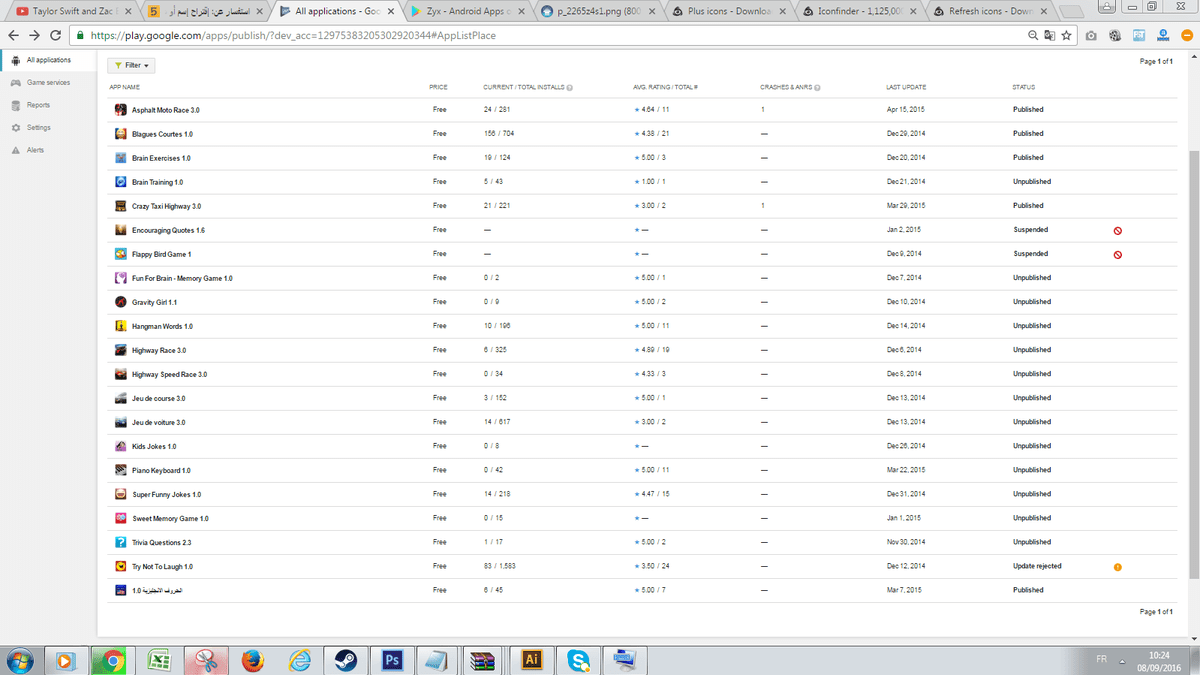Image resolution: width=1200 pixels, height=675 pixels.
Task: Open Highway Race 3.0 app link
Action: 159,350
